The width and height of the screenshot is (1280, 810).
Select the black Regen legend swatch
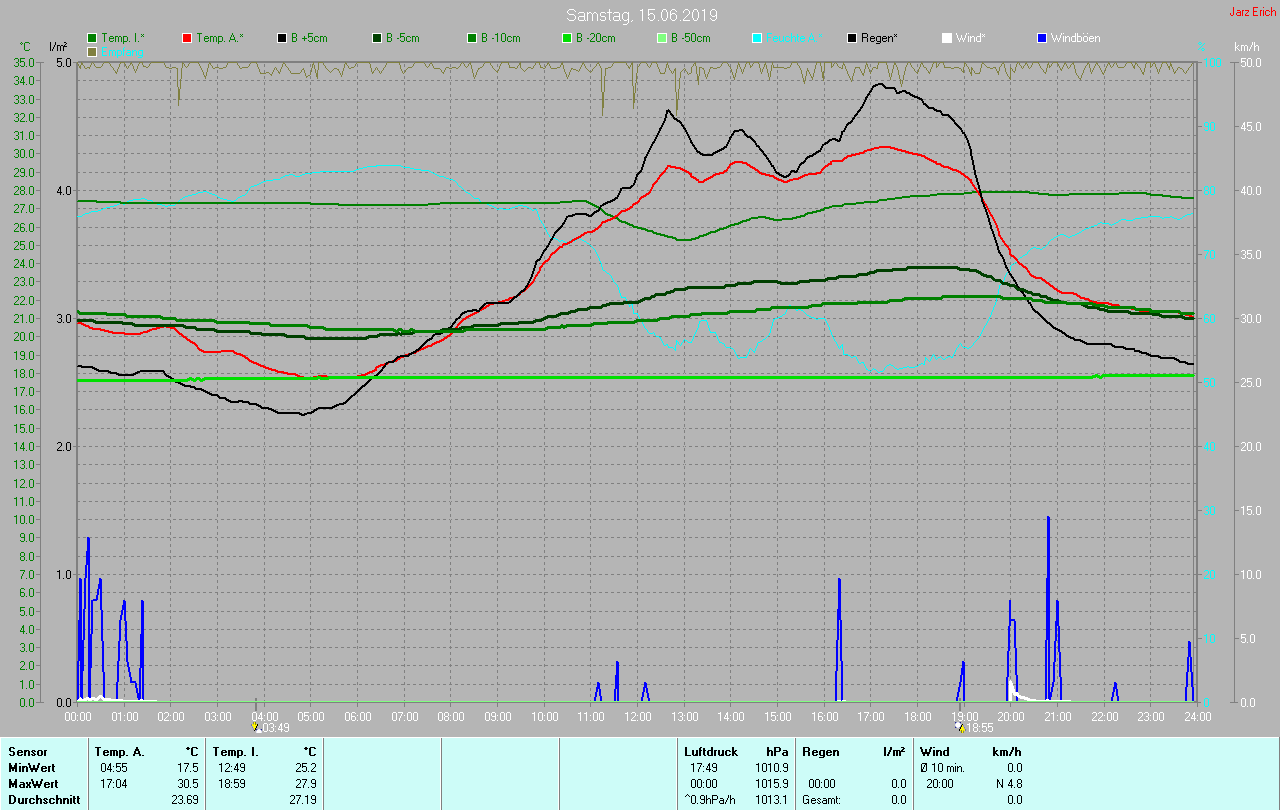click(x=852, y=38)
